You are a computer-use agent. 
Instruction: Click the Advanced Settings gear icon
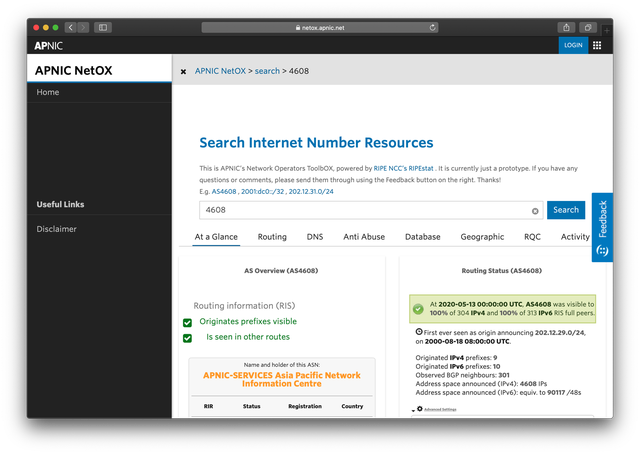[420, 409]
